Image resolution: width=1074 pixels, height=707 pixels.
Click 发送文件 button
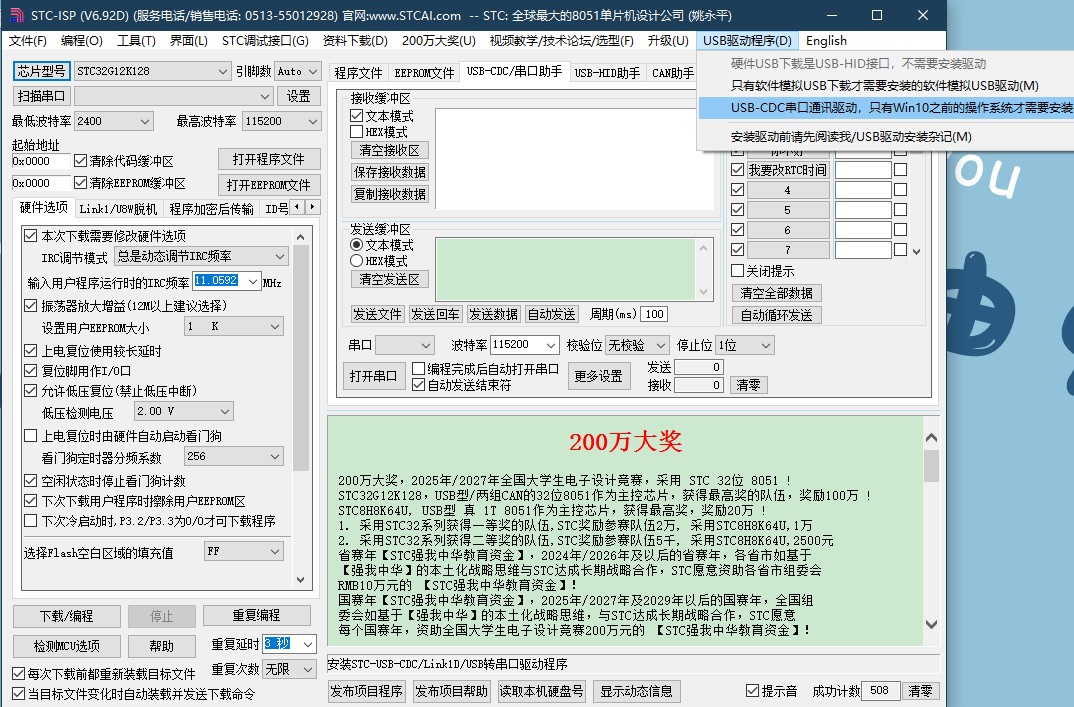tap(377, 314)
